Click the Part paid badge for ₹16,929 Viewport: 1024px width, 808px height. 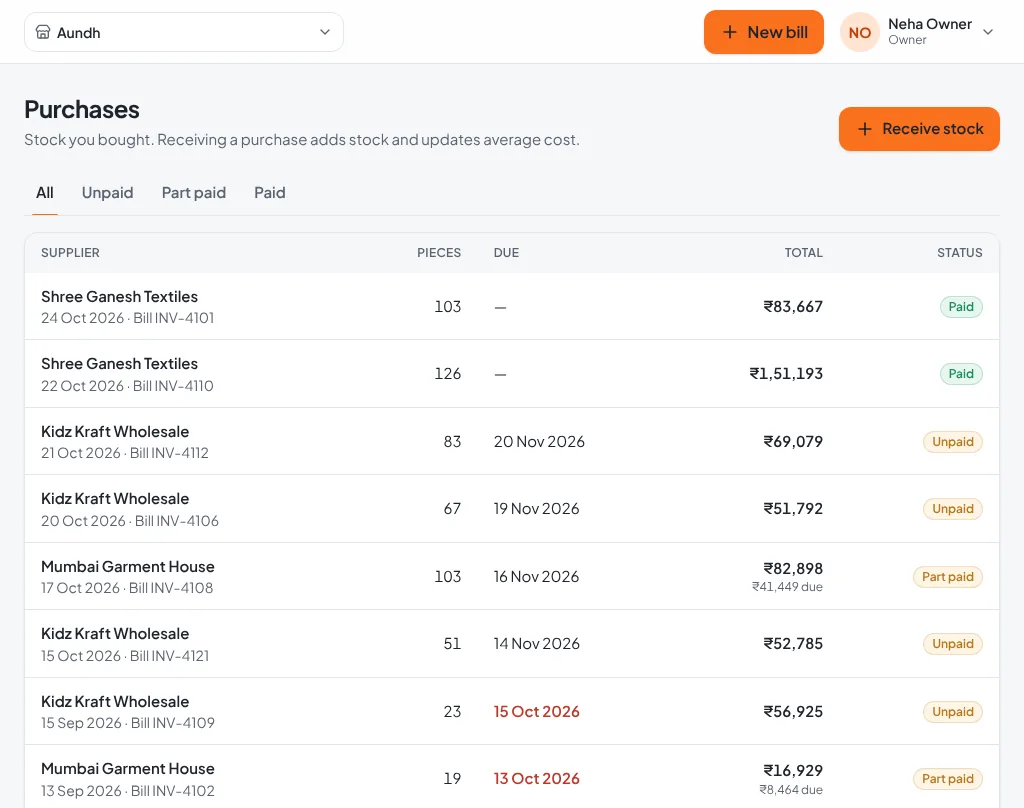coord(948,779)
